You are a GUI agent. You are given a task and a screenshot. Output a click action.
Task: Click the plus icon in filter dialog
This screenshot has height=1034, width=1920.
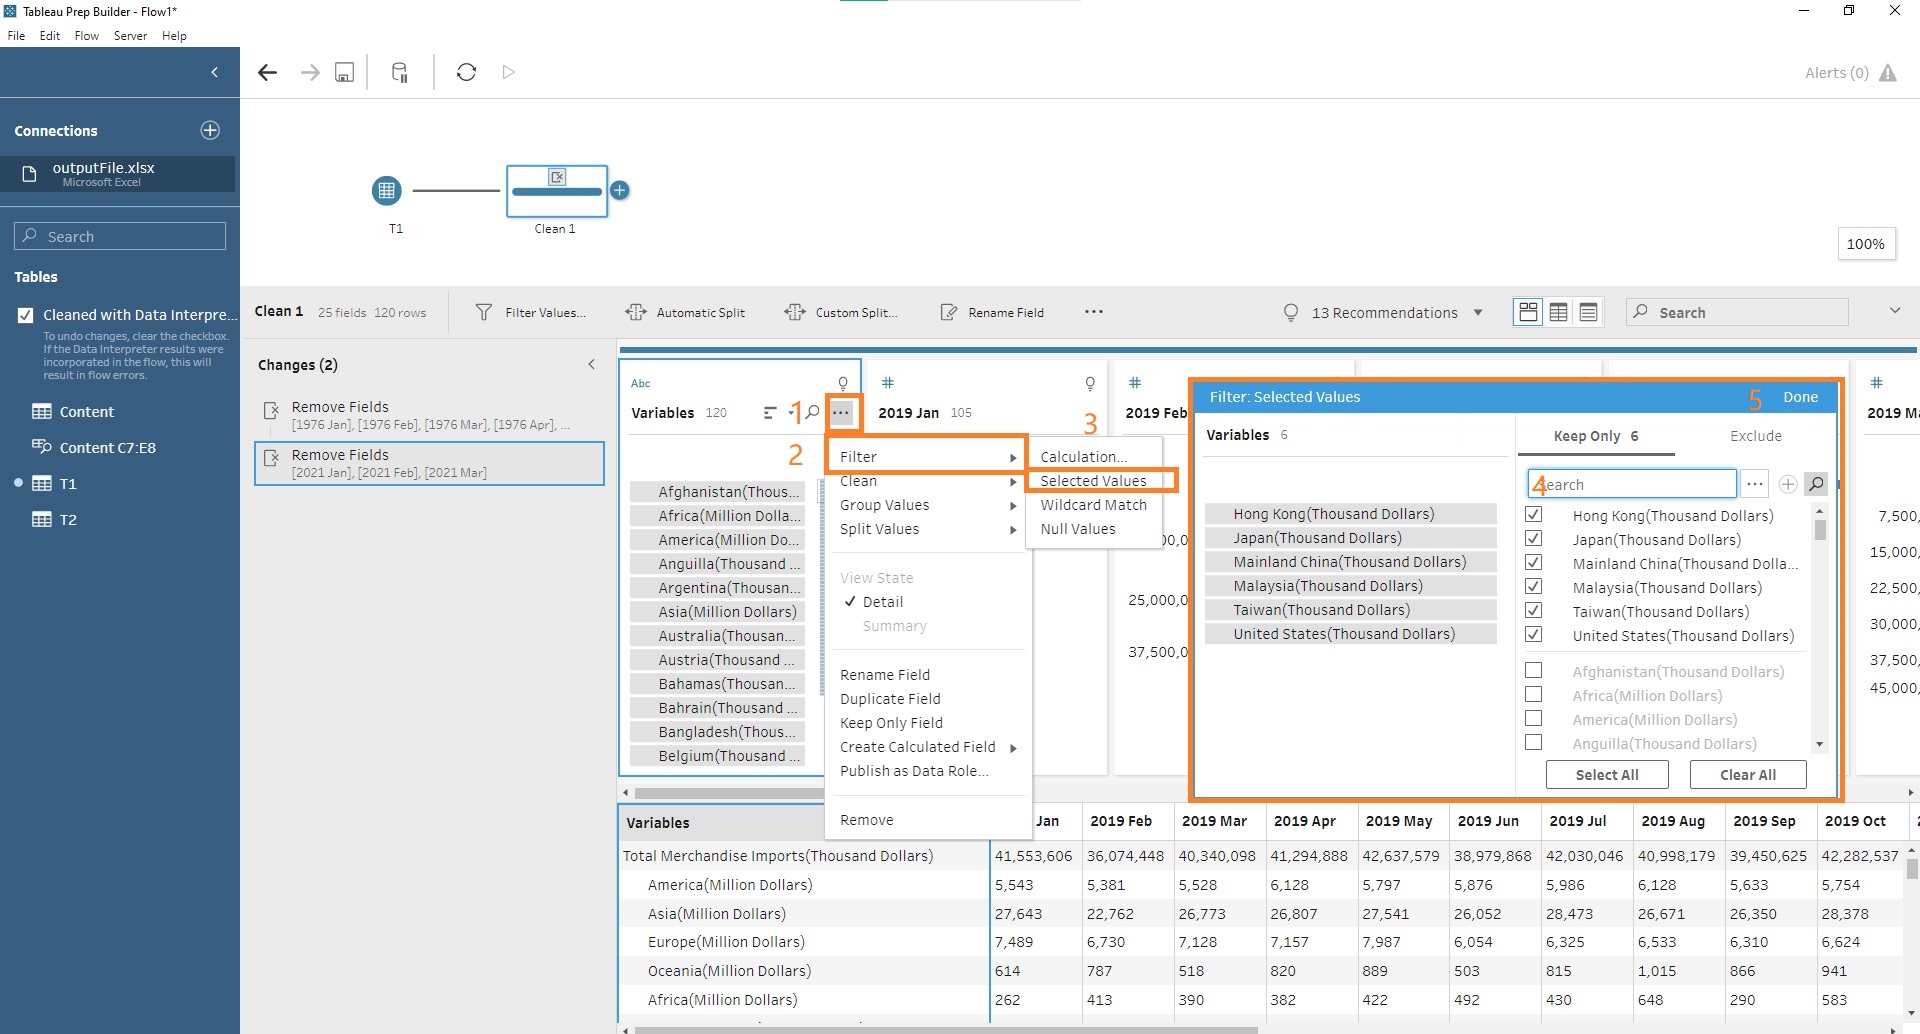coord(1788,484)
